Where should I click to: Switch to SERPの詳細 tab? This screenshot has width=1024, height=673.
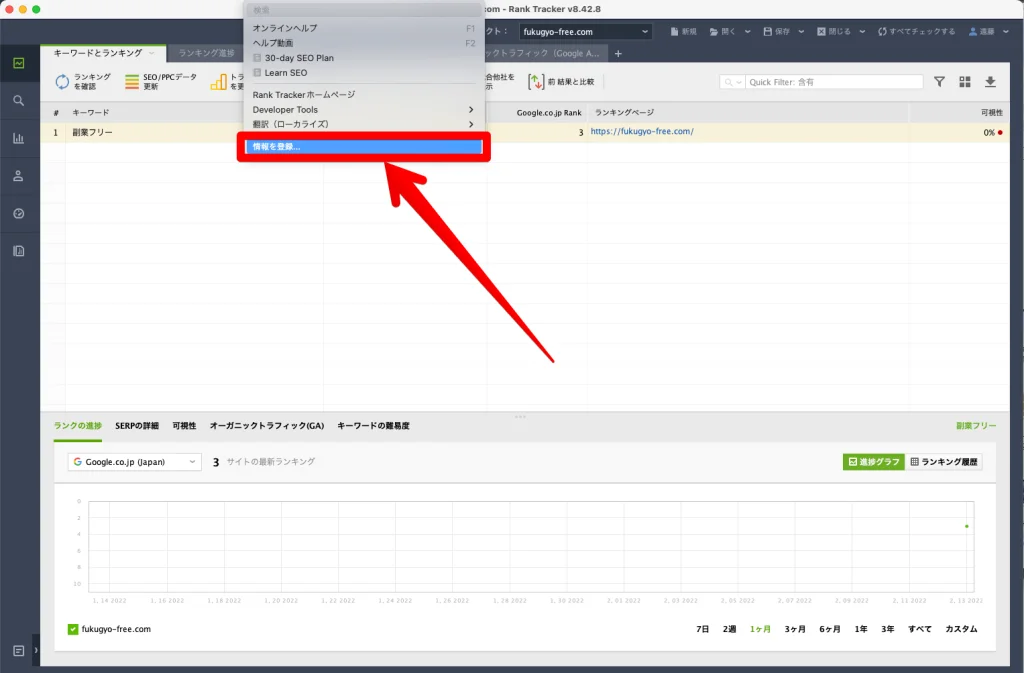click(x=136, y=426)
